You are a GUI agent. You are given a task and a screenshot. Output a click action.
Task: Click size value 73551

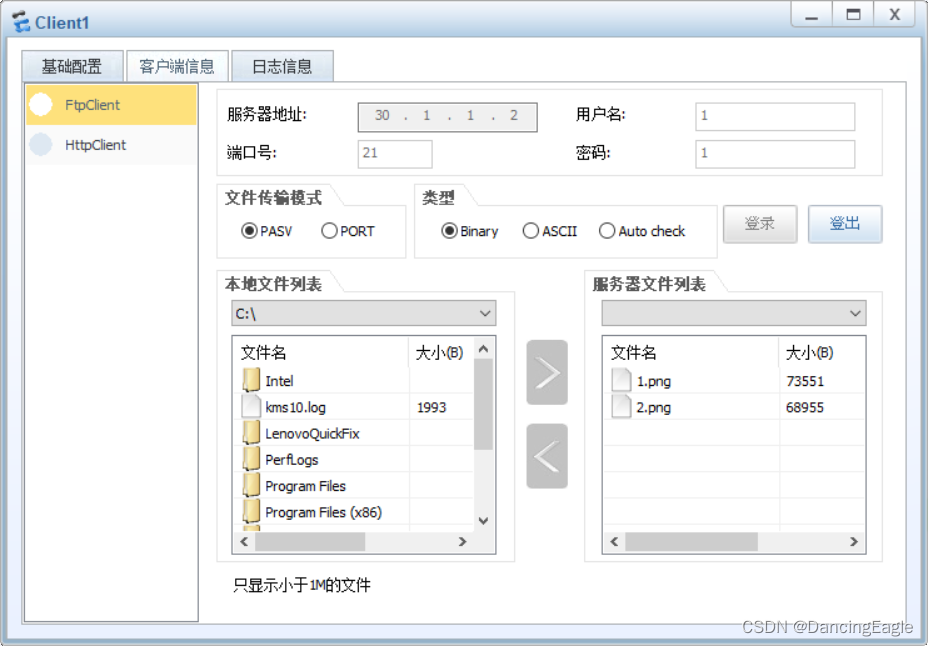[805, 381]
